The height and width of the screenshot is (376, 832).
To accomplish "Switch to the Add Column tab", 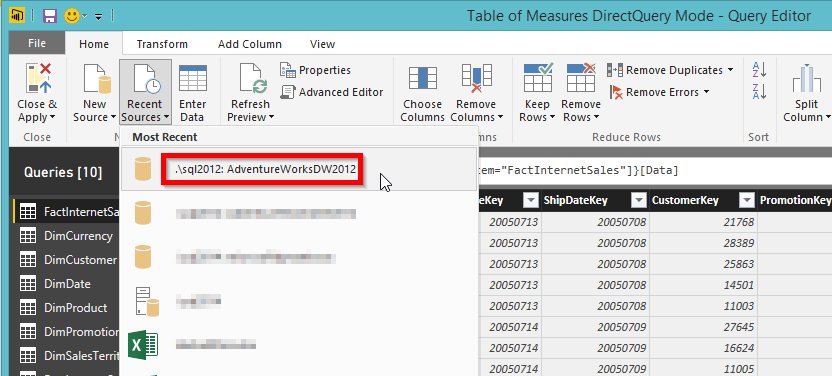I will coord(249,44).
